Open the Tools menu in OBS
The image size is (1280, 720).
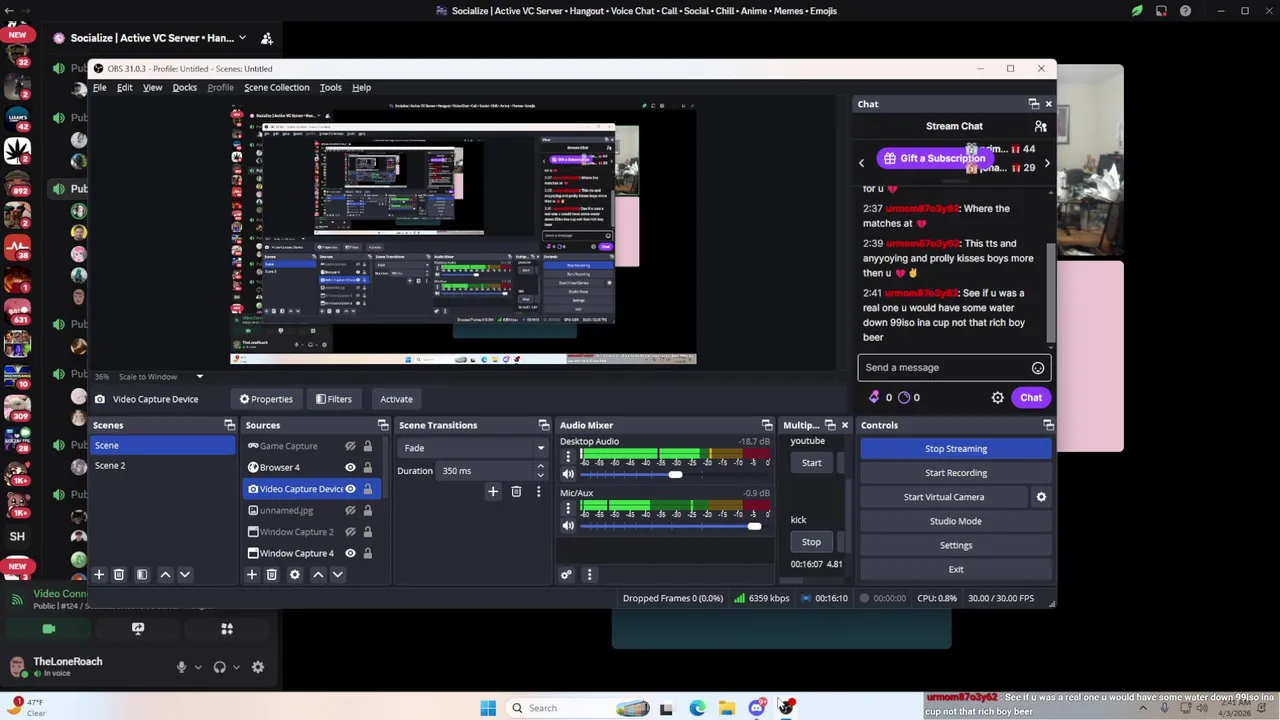tap(330, 88)
